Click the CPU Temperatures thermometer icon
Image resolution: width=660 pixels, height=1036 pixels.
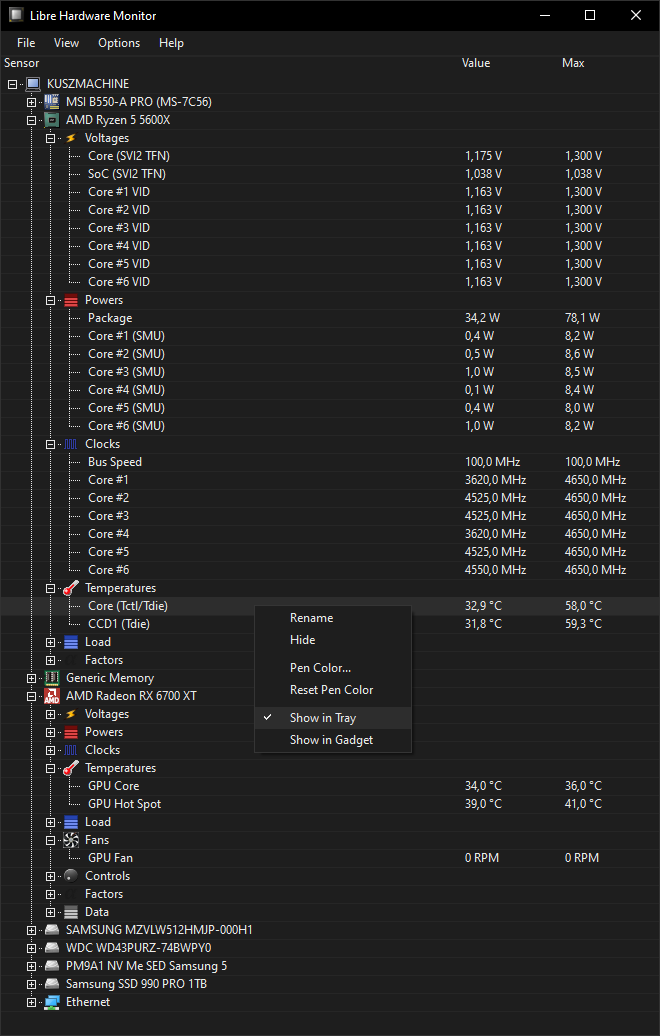pos(70,588)
